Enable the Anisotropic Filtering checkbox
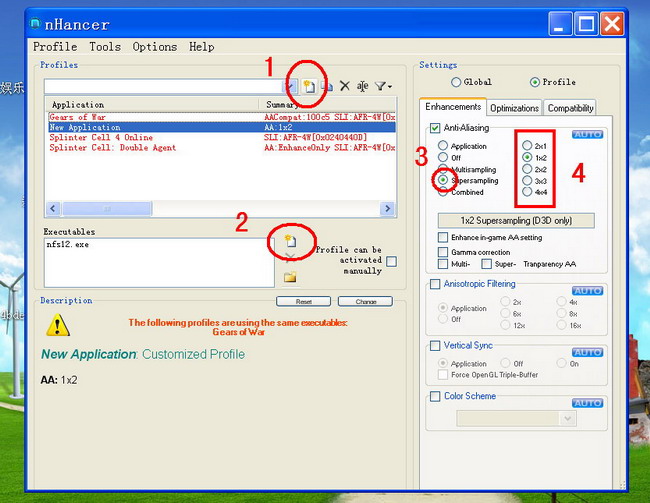 (x=435, y=285)
